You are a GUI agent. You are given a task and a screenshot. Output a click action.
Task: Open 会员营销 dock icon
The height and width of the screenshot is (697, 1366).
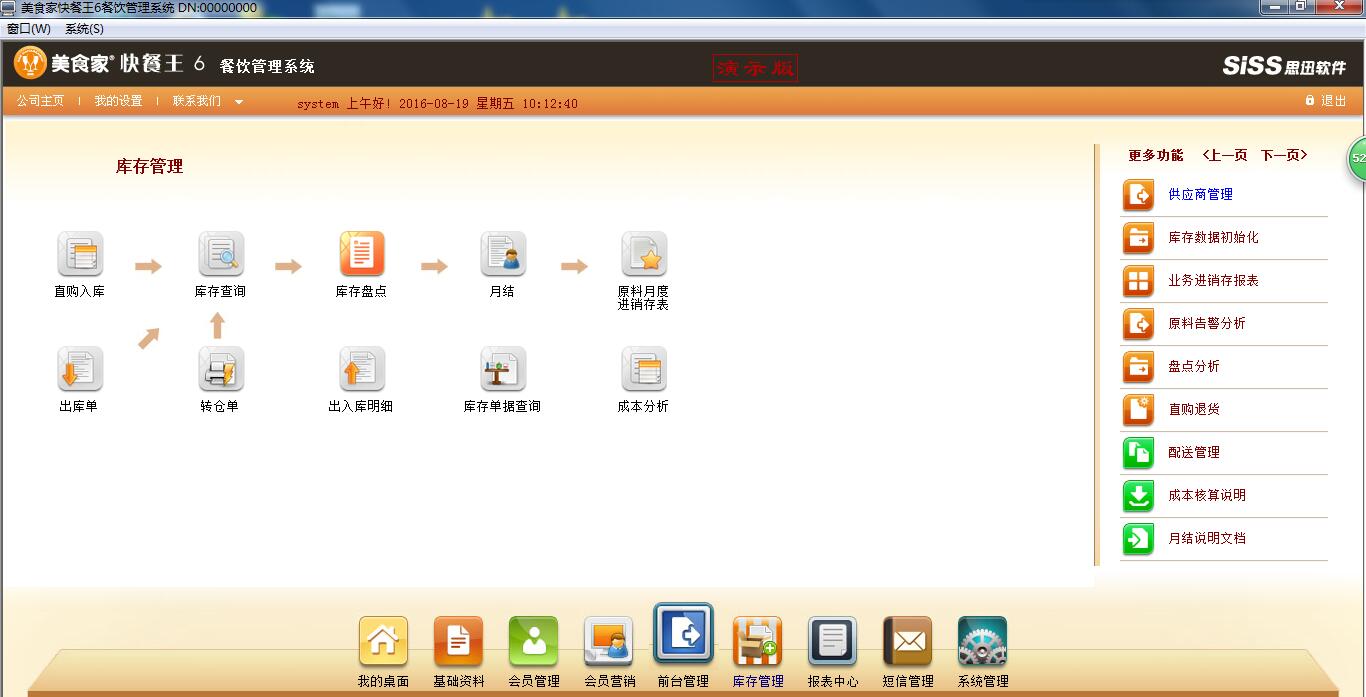[x=609, y=641]
